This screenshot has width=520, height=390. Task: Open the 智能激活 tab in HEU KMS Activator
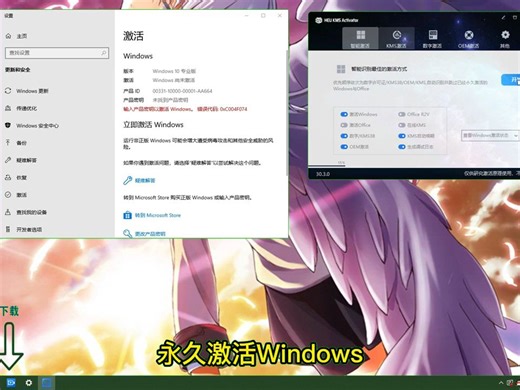click(x=360, y=38)
